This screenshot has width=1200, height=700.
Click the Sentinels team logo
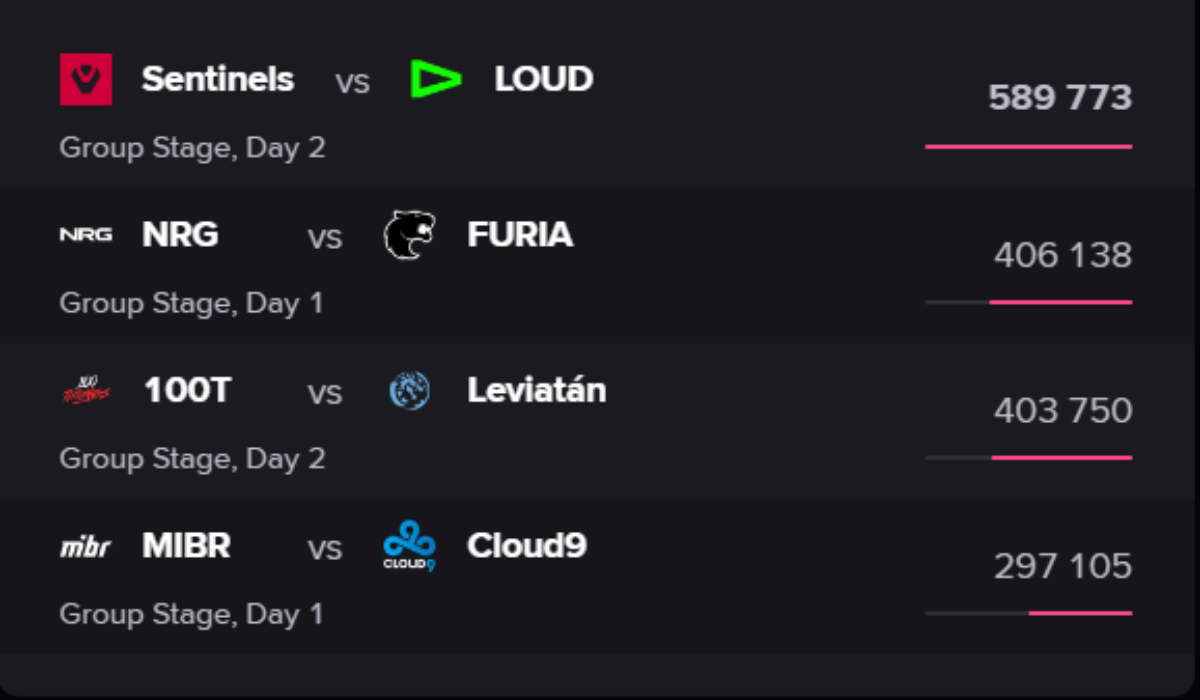[x=86, y=79]
